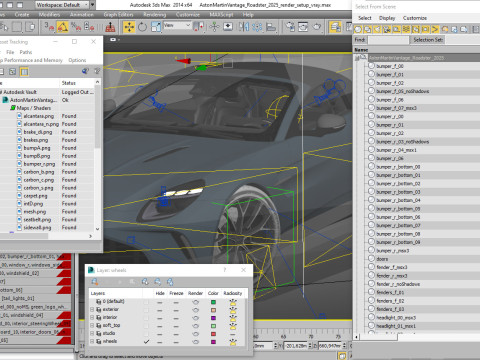Expand the wheels layer tree node
Image resolution: width=480 pixels, height=360 pixels.
92,341
